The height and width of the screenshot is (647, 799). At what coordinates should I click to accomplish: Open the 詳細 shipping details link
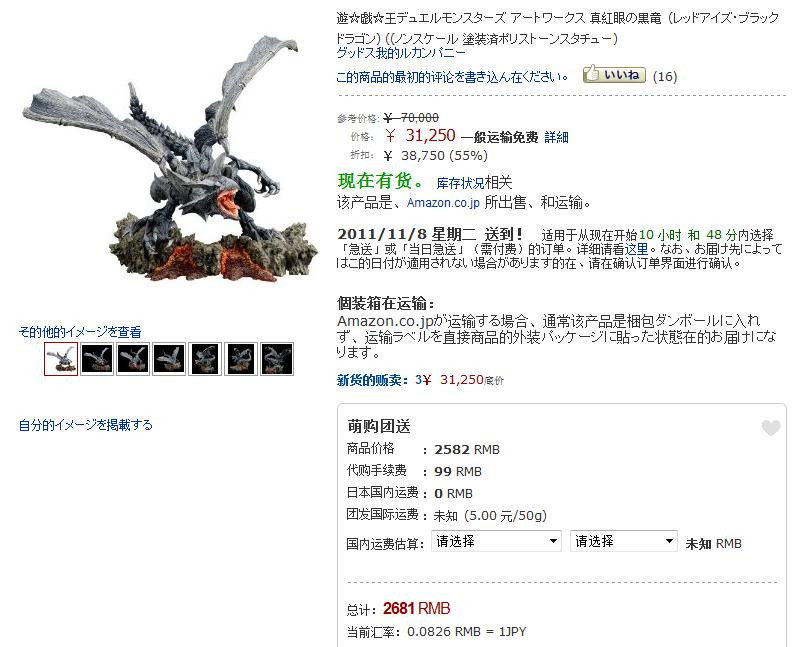pyautogui.click(x=556, y=137)
